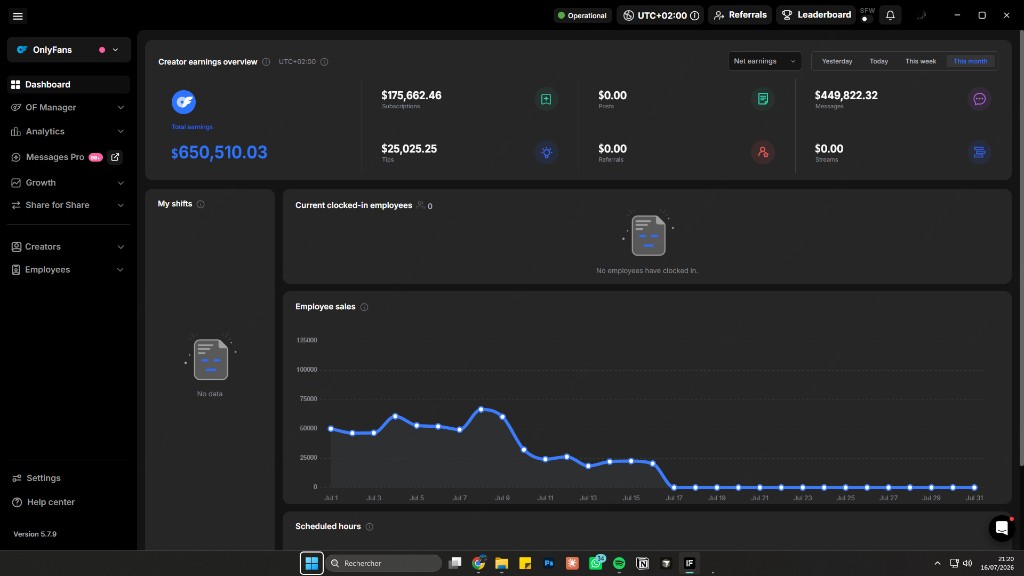Screen dimensions: 1024x576
Task: Open Help center in sidebar
Action: click(44, 502)
